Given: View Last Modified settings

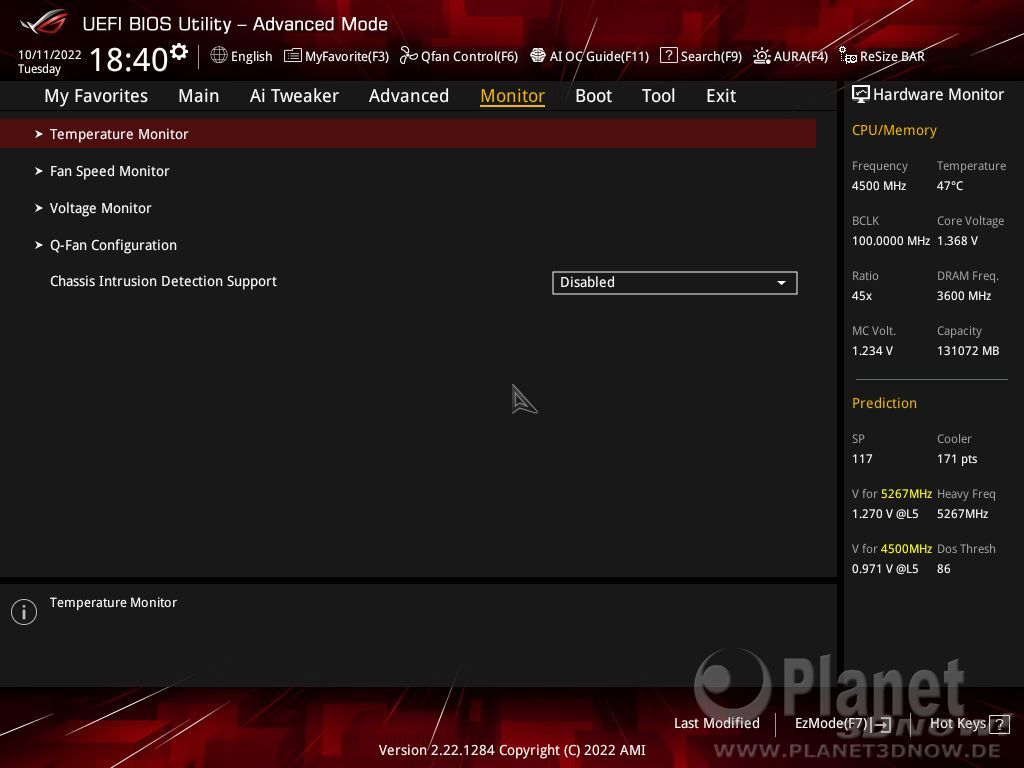Looking at the screenshot, I should [x=717, y=724].
